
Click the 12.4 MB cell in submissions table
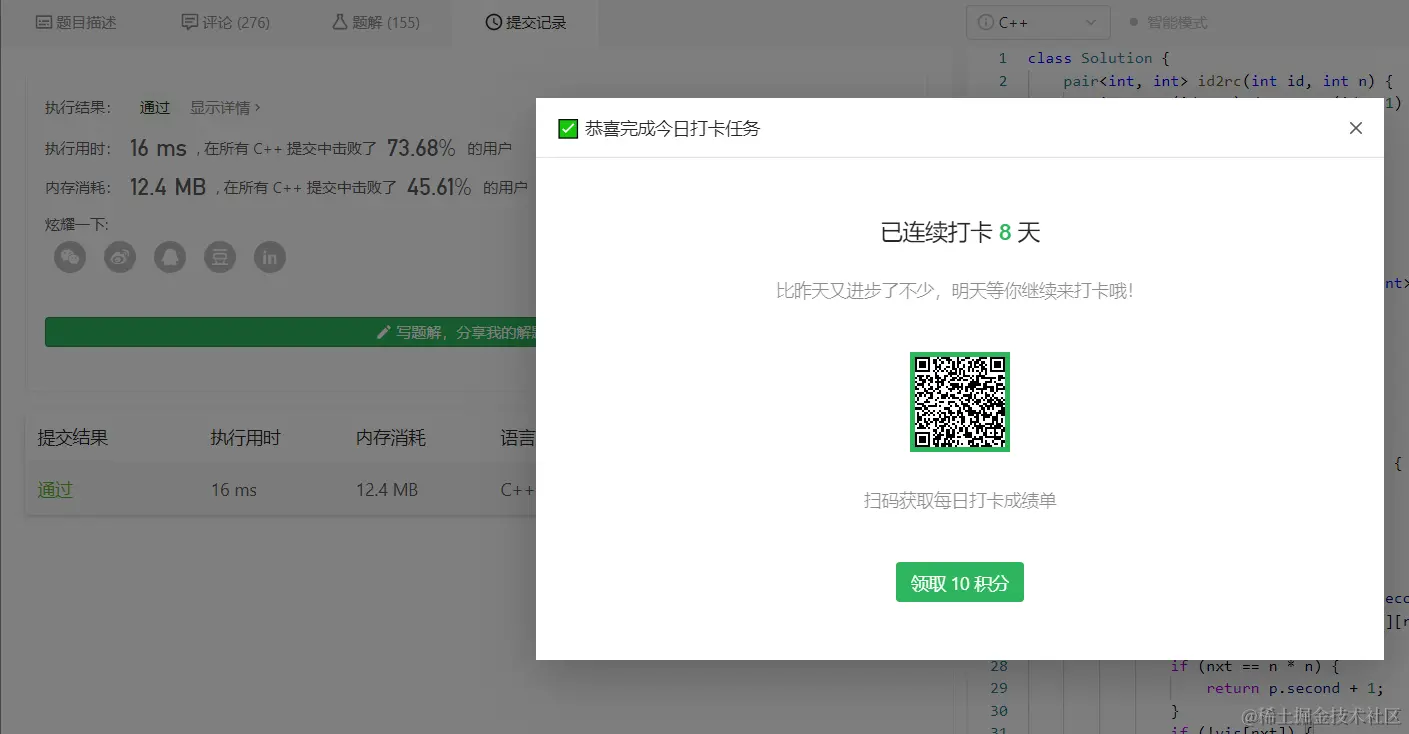(387, 490)
